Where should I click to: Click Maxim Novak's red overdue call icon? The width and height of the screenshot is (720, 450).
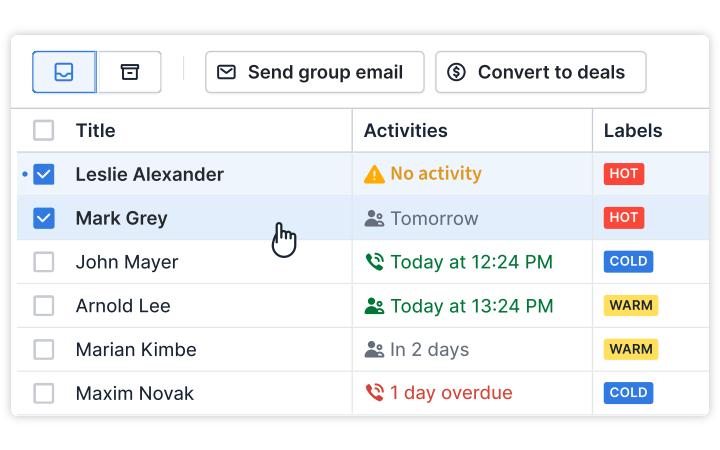point(374,393)
